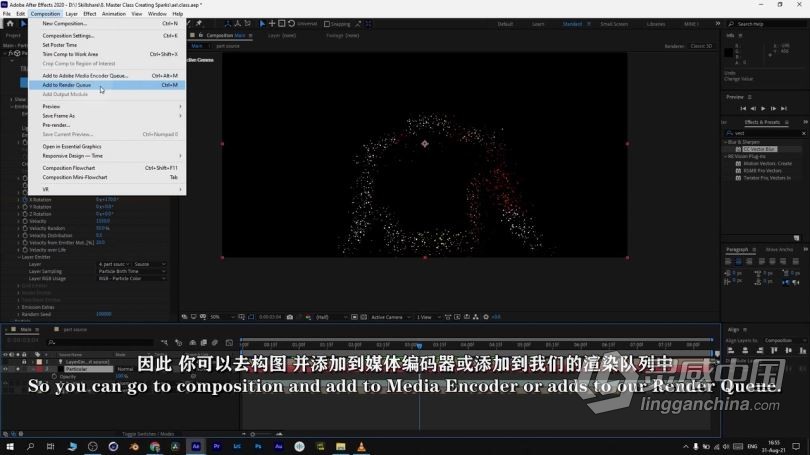Collapse Blur & Sharpen category
This screenshot has width=810, height=455.
point(726,142)
